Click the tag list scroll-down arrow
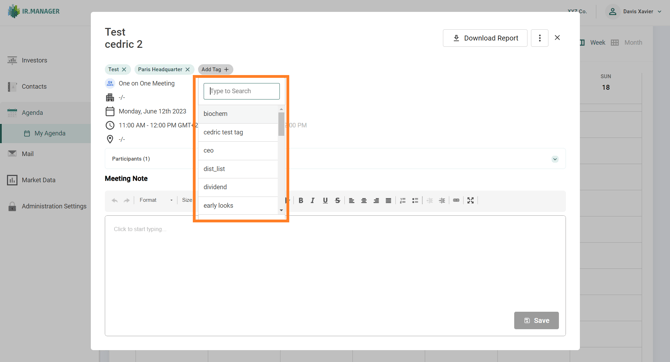The height and width of the screenshot is (362, 670). coord(281,210)
